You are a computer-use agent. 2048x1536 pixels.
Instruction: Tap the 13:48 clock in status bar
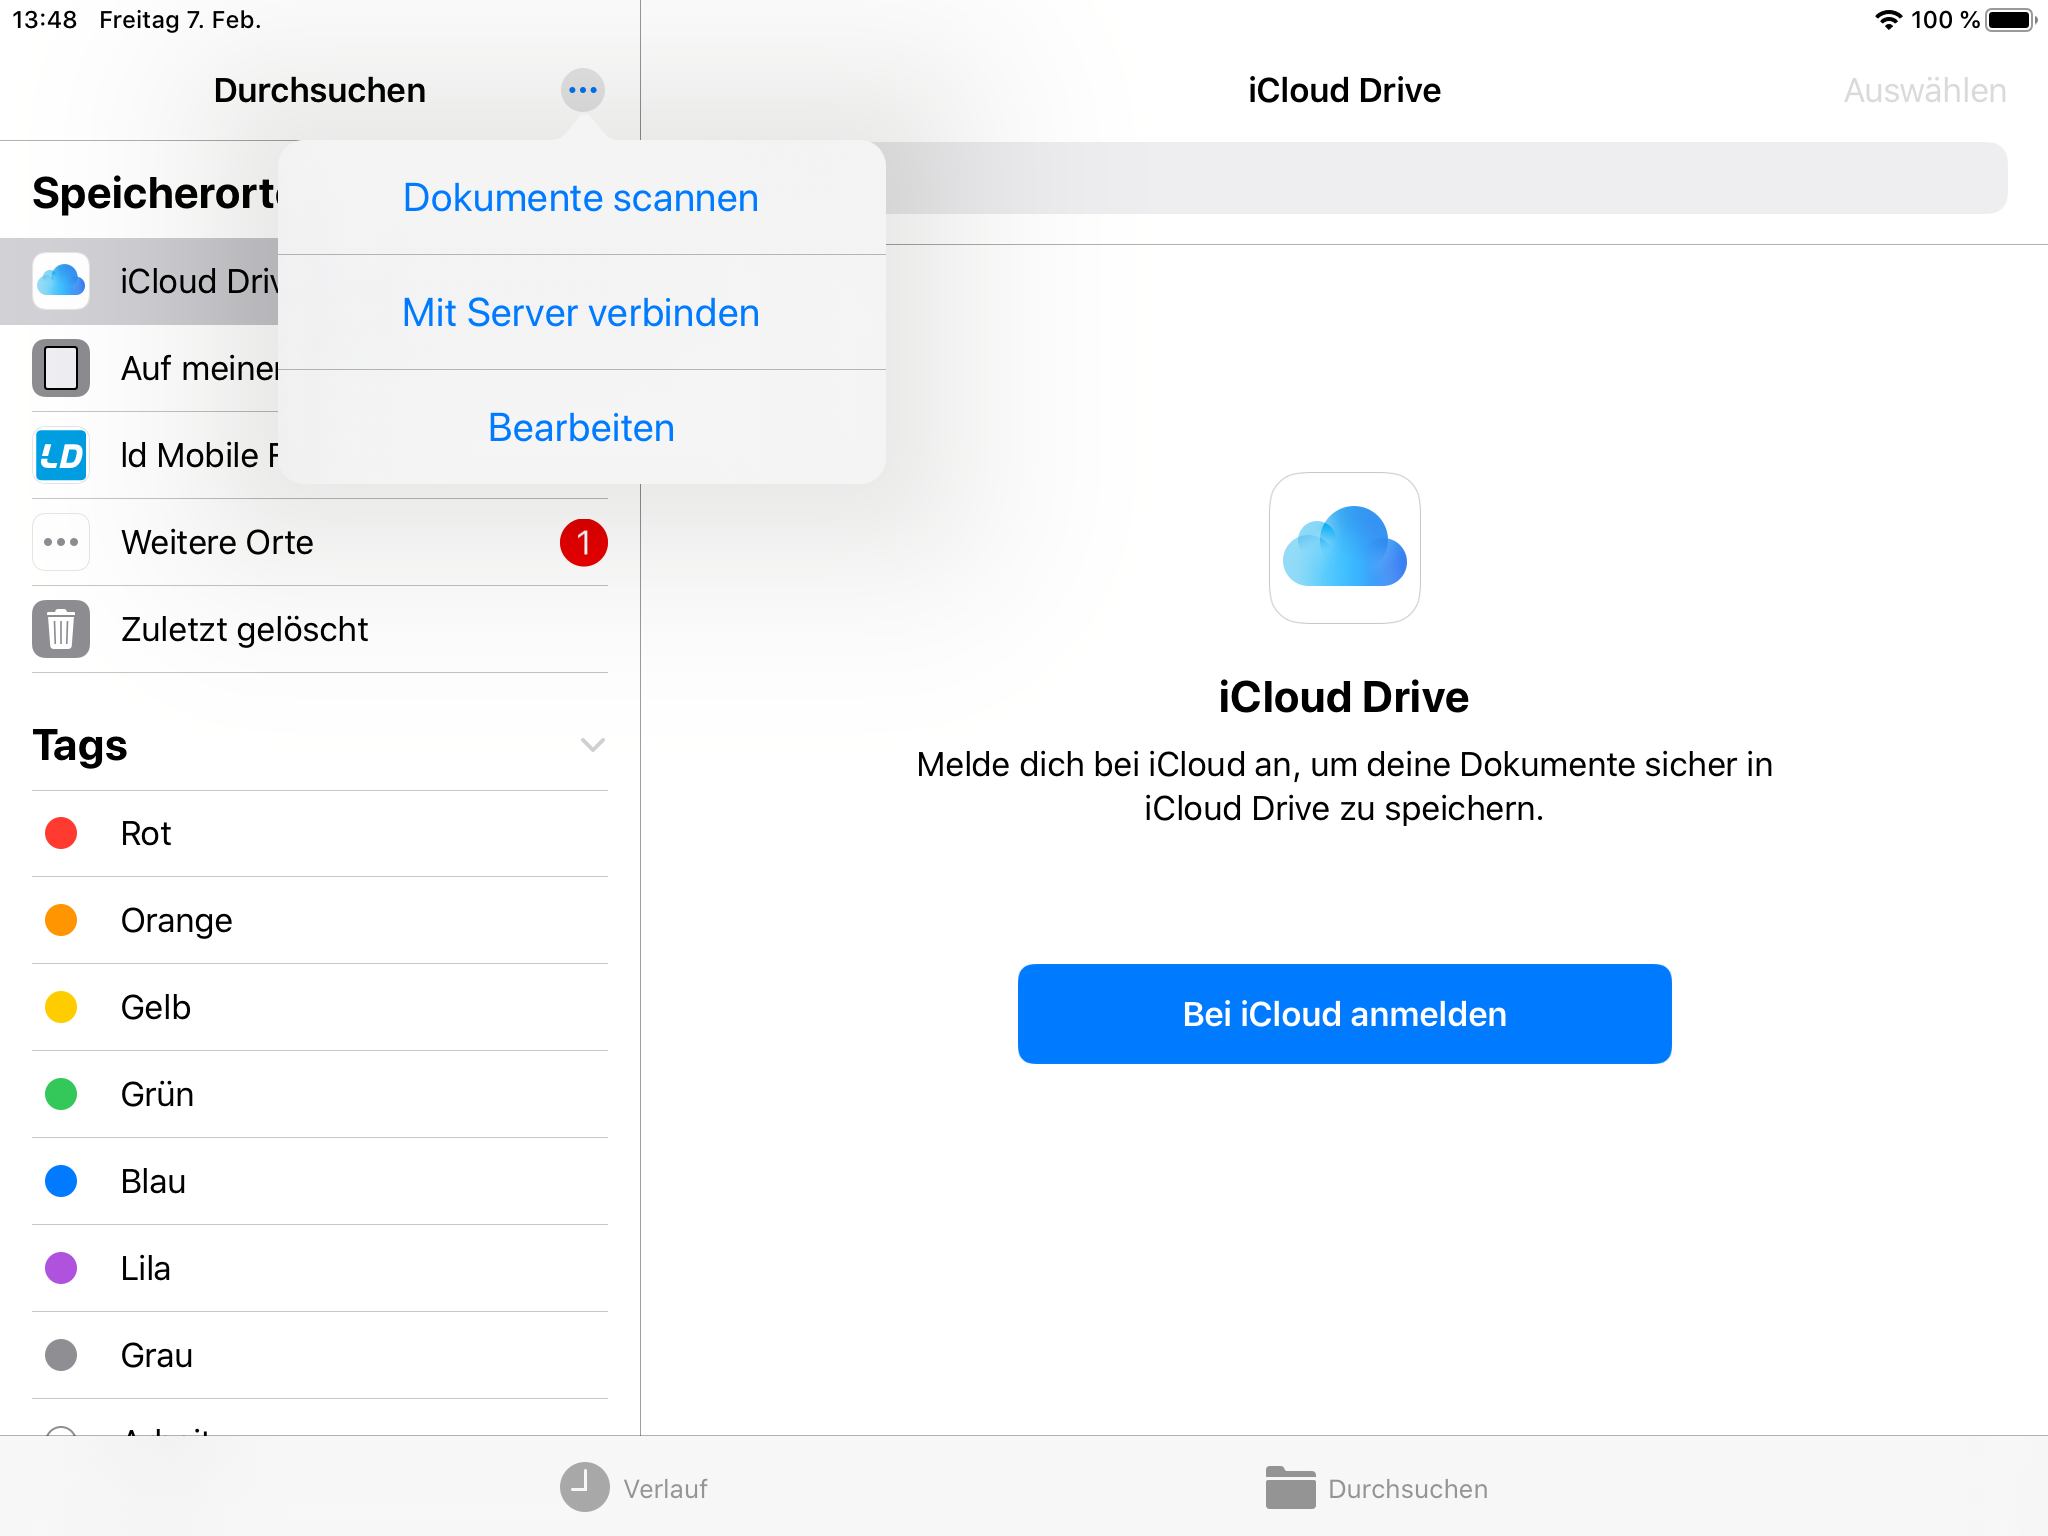[x=44, y=20]
